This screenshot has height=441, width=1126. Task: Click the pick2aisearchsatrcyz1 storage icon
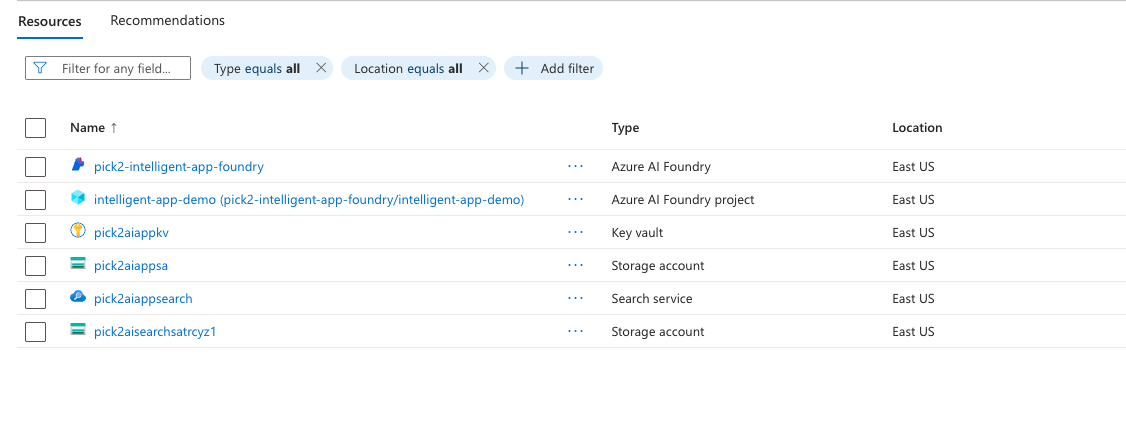pos(78,331)
